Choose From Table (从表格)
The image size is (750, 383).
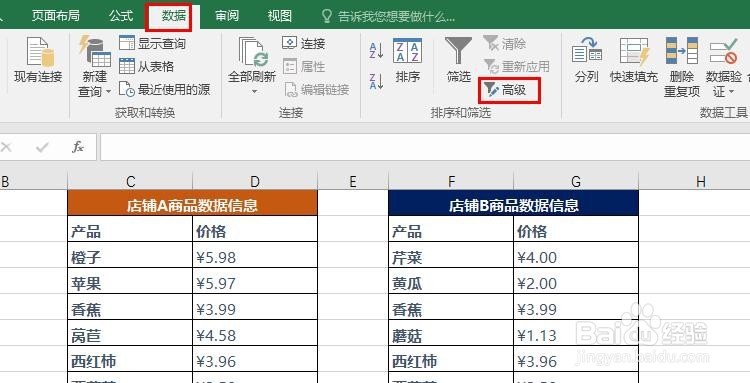point(146,66)
